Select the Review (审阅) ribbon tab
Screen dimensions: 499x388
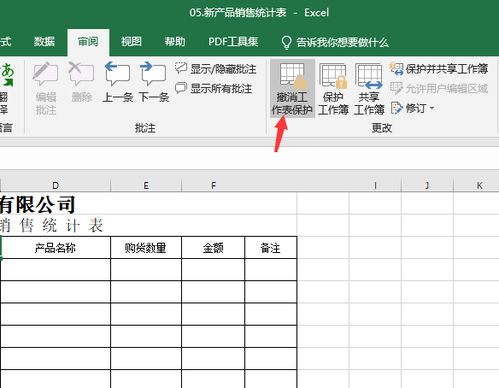(x=88, y=42)
